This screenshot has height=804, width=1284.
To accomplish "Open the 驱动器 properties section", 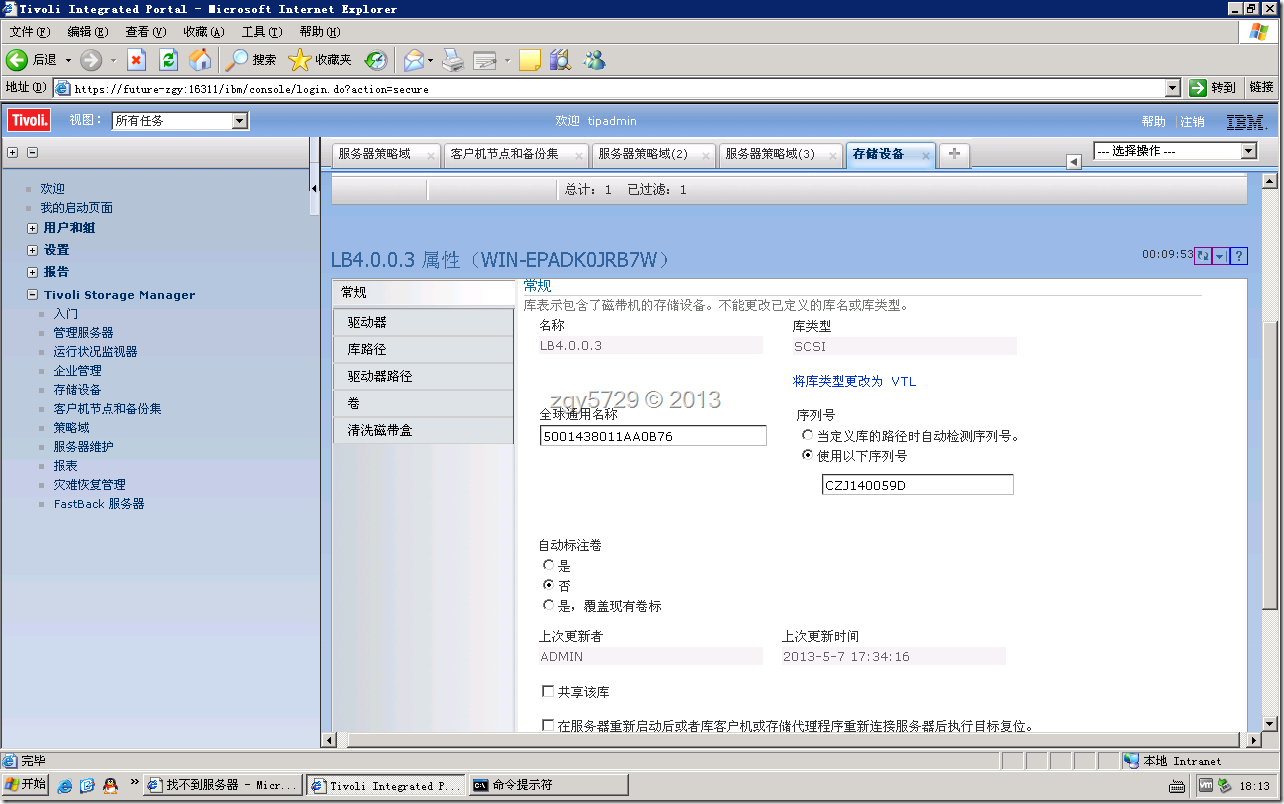I will [423, 322].
